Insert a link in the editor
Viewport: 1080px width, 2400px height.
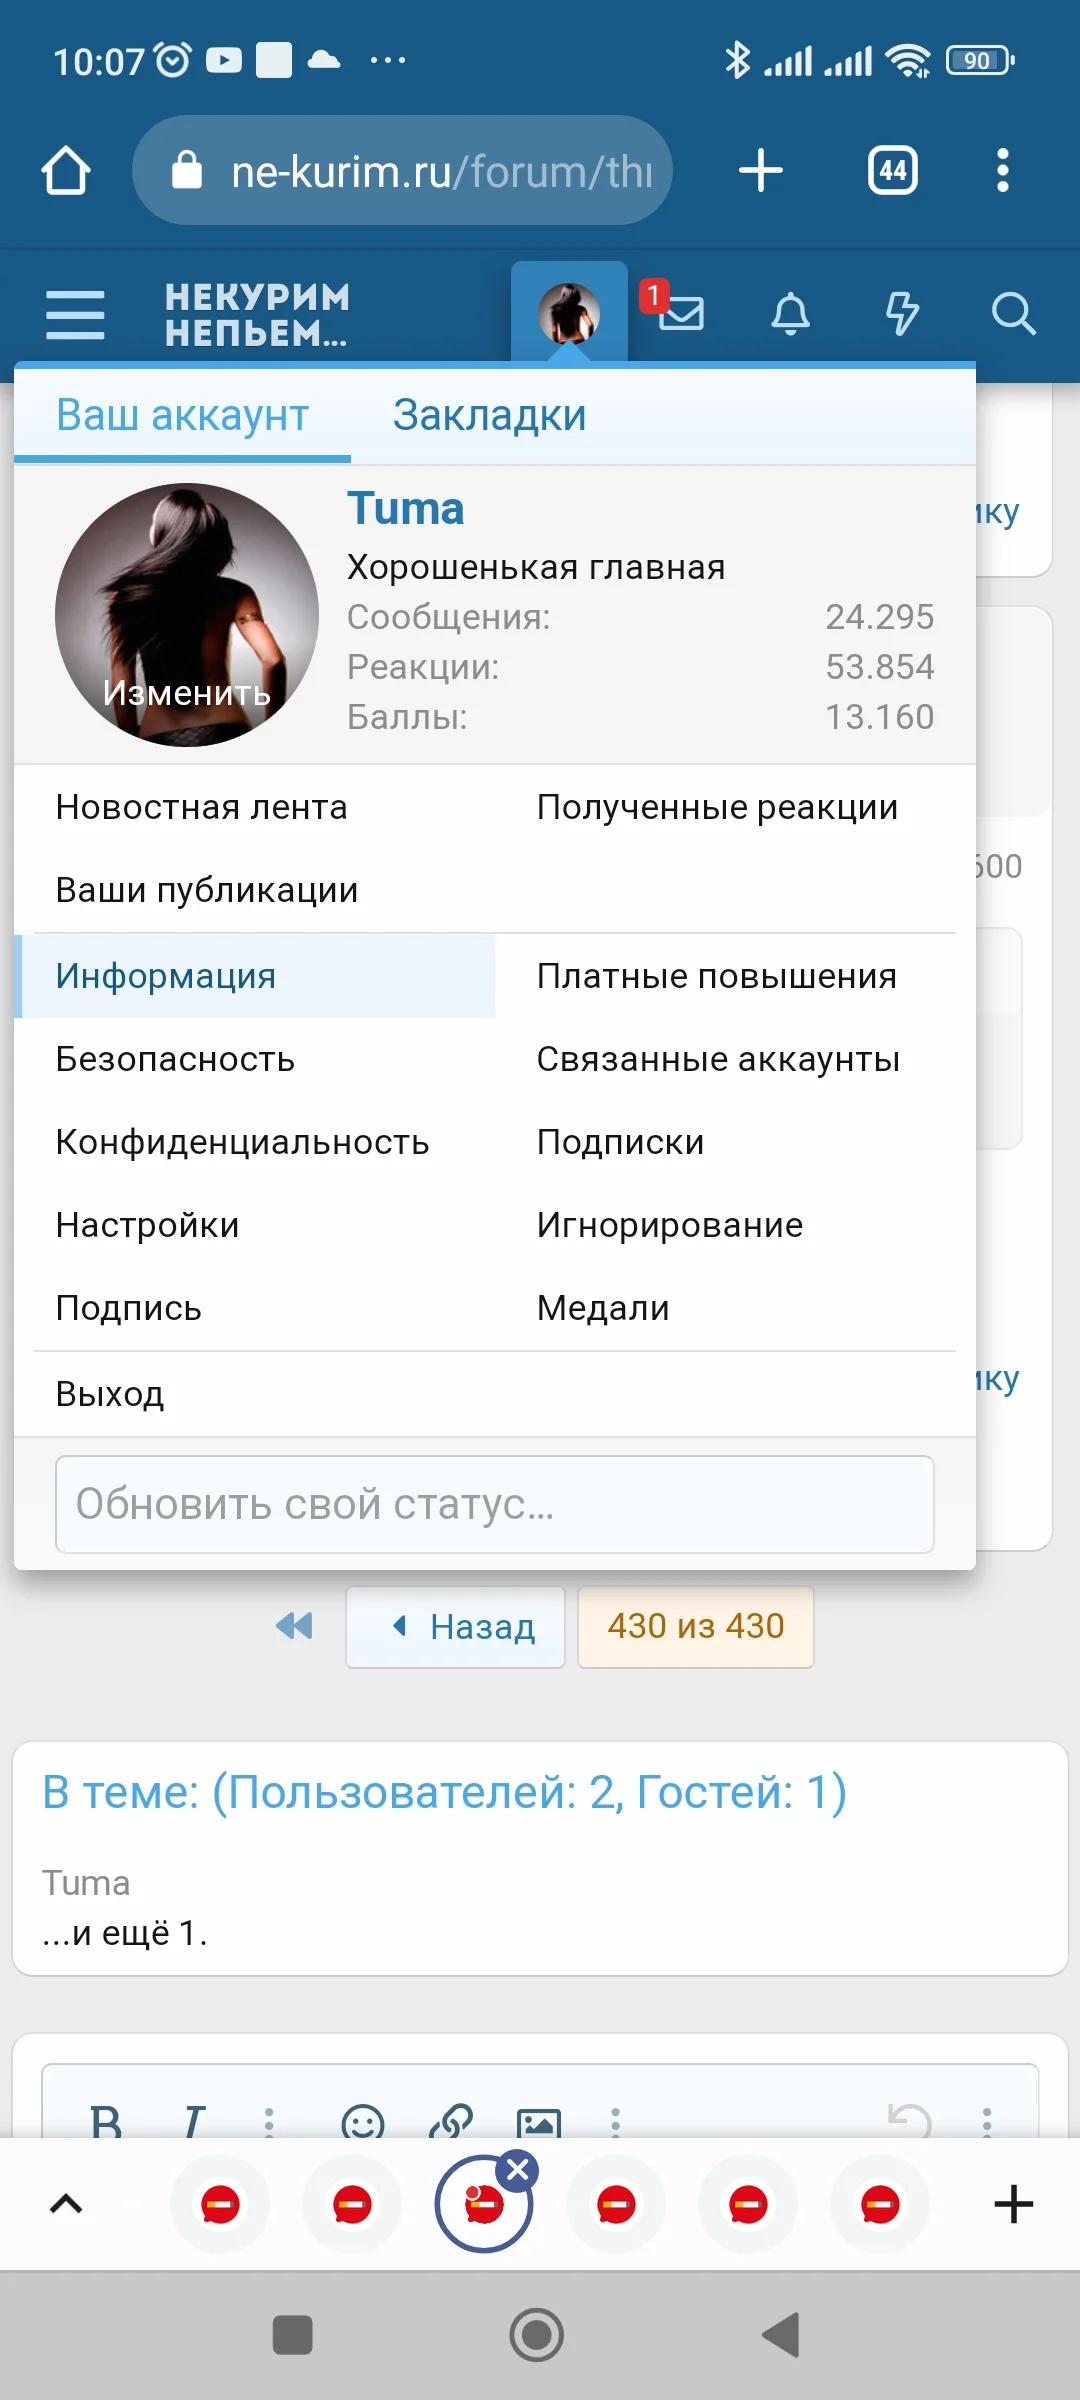point(450,2121)
